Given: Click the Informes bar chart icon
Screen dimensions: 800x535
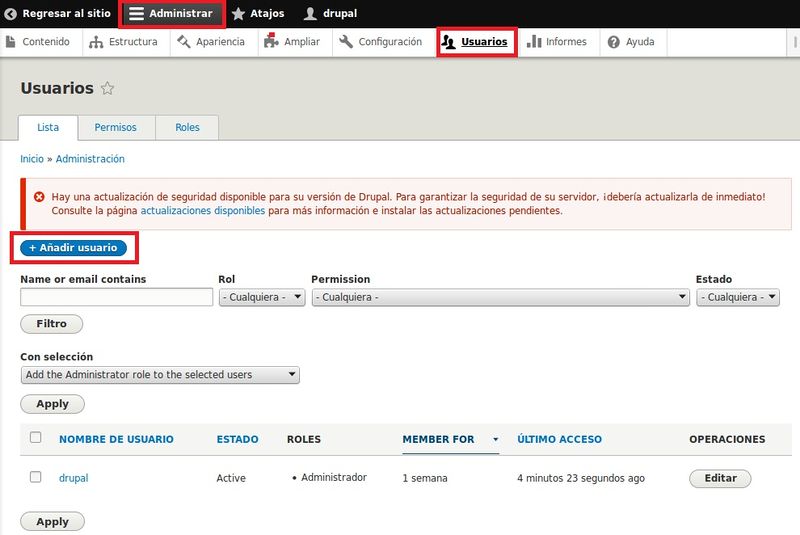Looking at the screenshot, I should [x=534, y=41].
